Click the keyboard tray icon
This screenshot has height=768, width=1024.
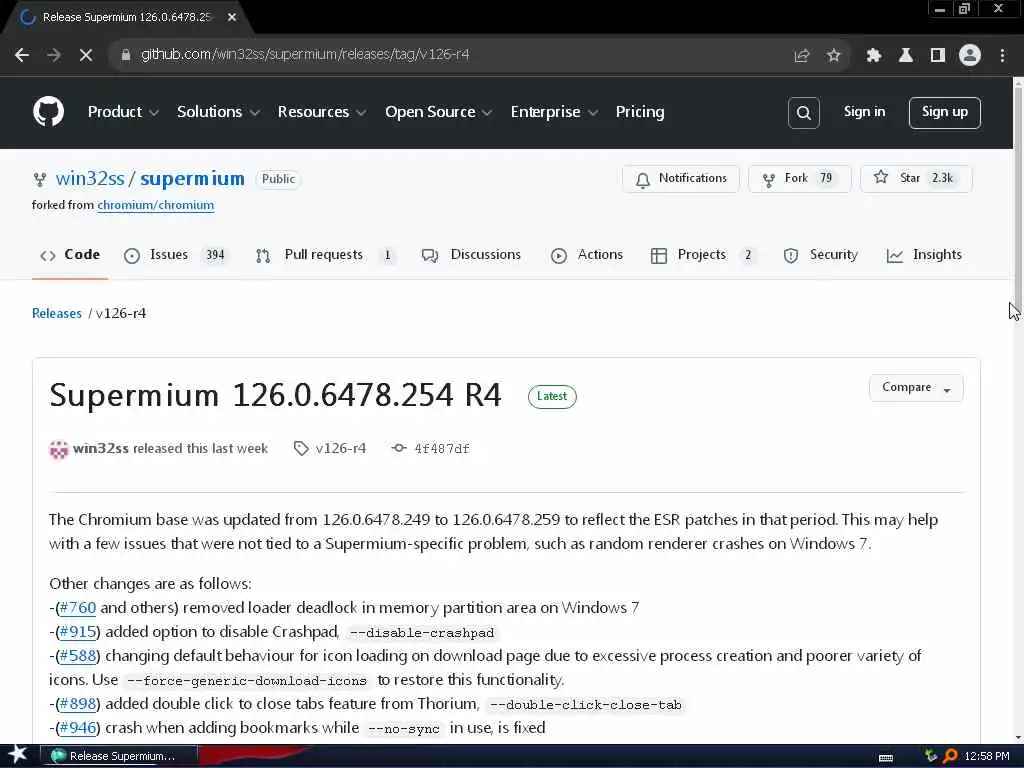(x=886, y=758)
